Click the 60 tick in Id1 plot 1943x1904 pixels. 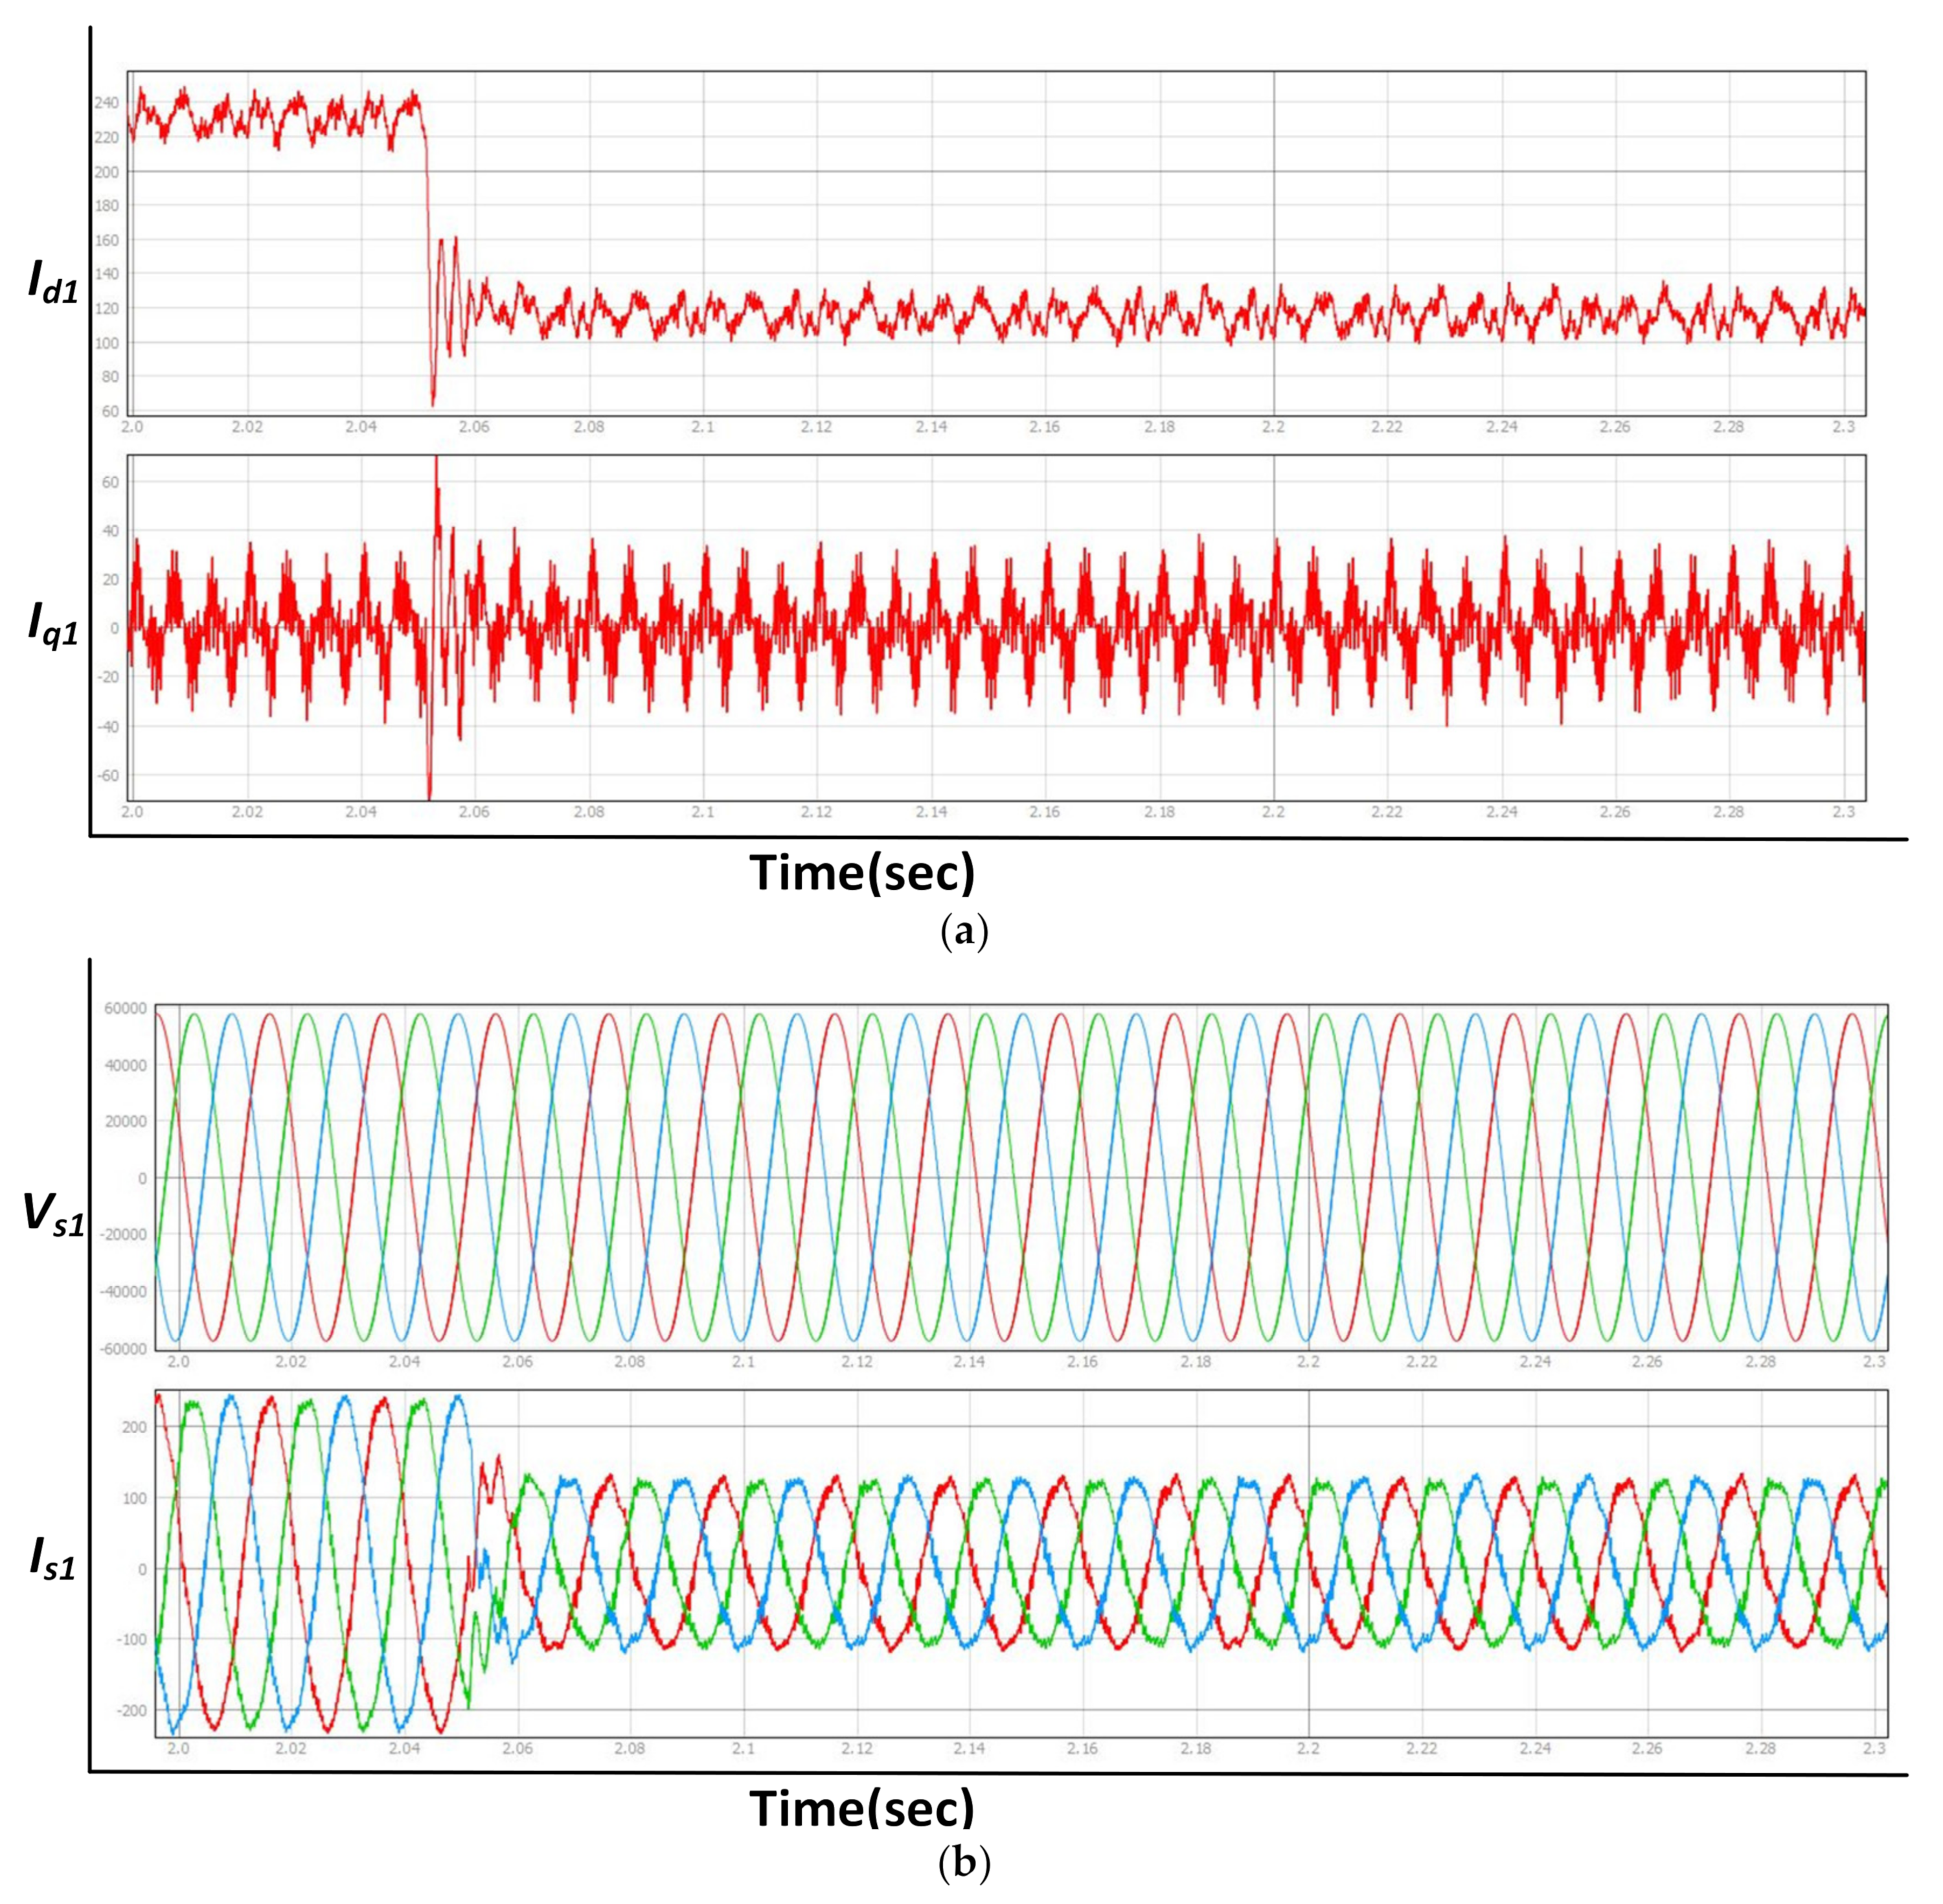coord(109,411)
